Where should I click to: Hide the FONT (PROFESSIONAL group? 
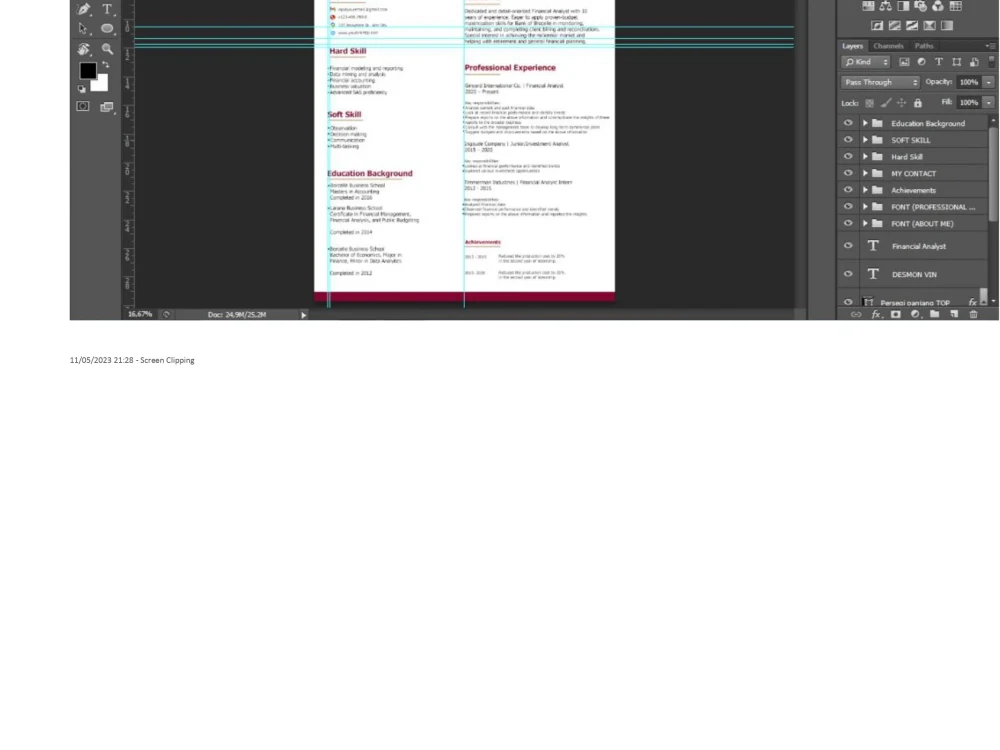pyautogui.click(x=848, y=207)
